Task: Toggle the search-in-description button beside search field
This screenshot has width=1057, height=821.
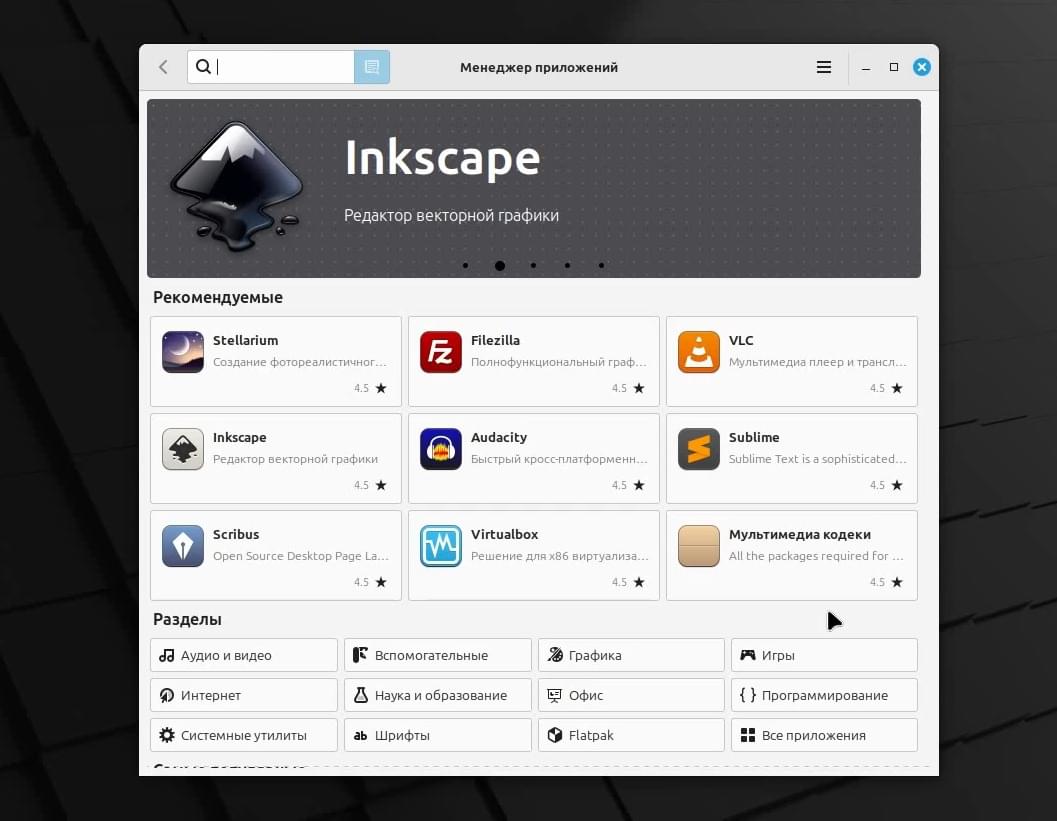Action: 372,67
